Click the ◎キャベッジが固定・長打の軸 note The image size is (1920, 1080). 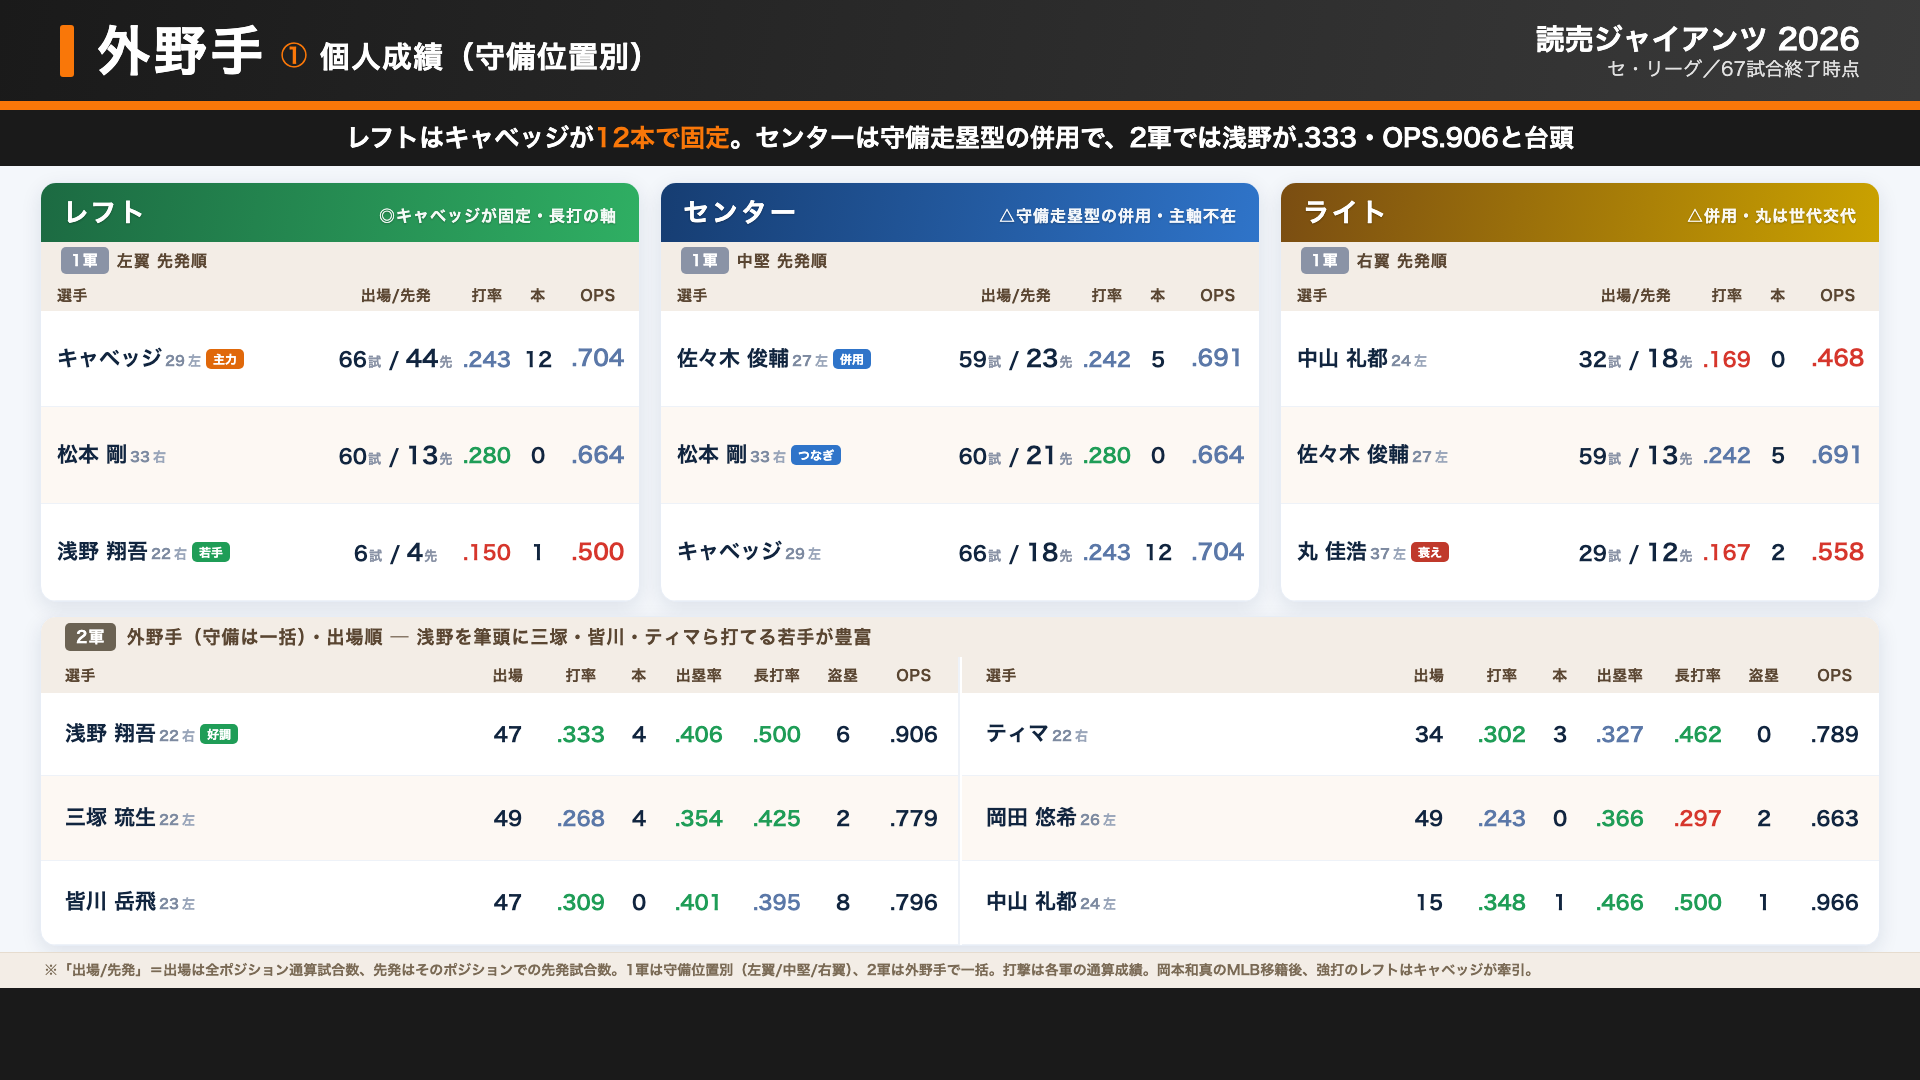[x=497, y=216]
